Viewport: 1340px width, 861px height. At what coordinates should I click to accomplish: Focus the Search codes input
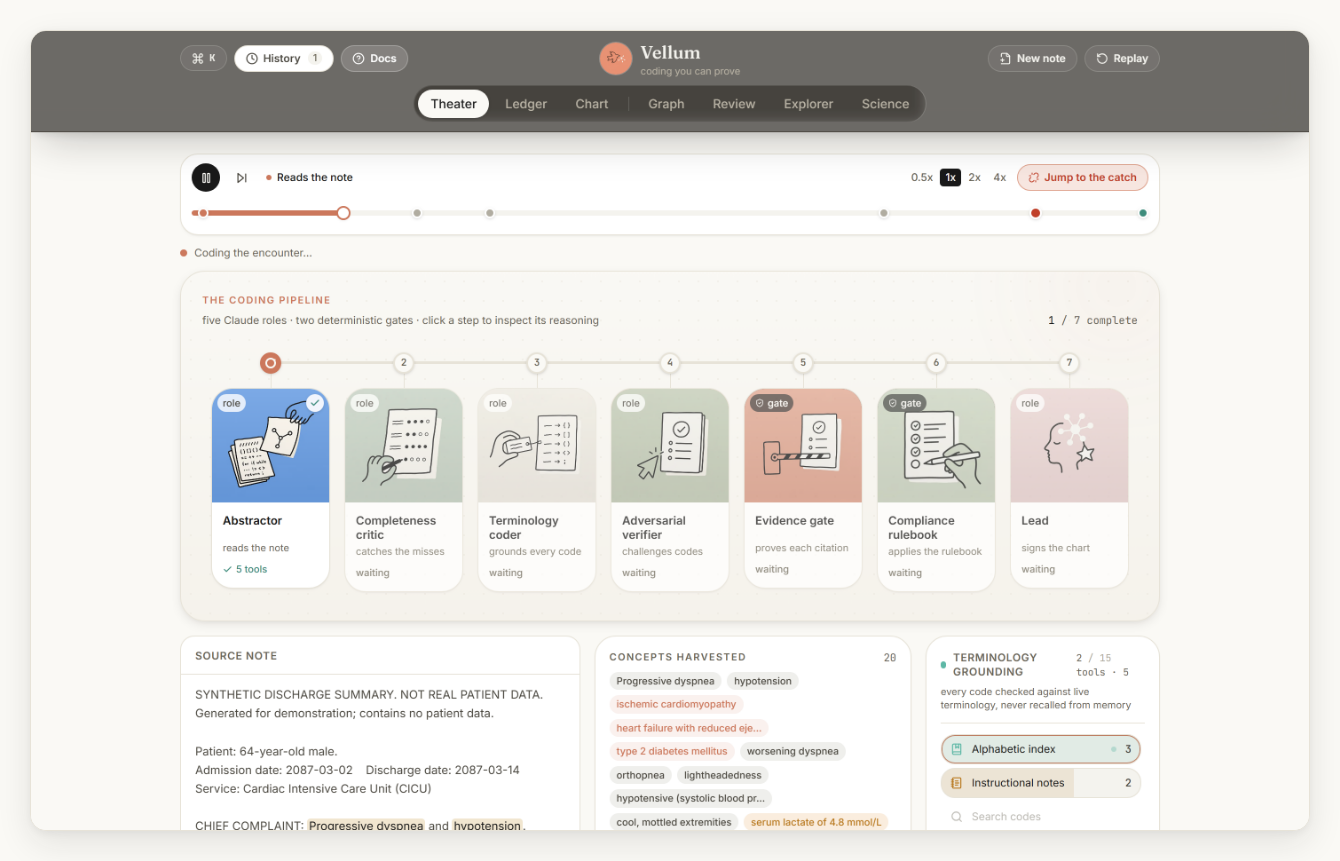[1040, 817]
